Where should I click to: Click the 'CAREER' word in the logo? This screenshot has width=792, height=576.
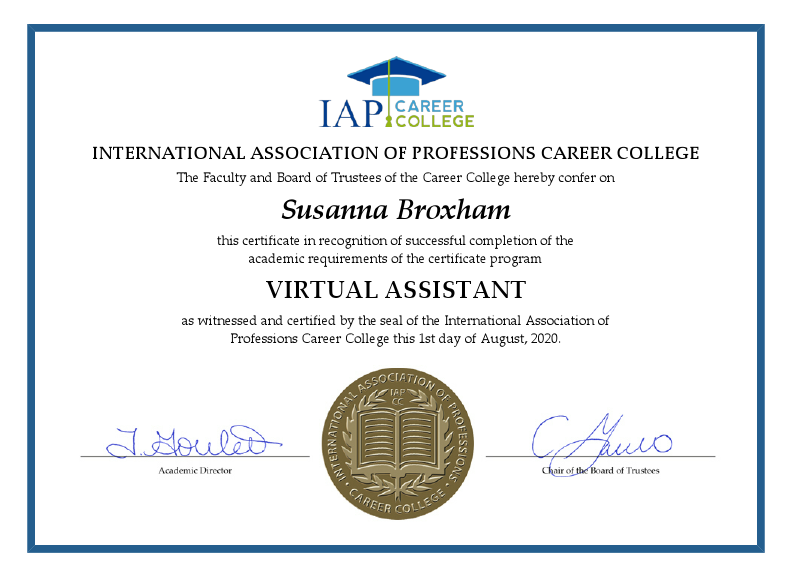[x=429, y=106]
